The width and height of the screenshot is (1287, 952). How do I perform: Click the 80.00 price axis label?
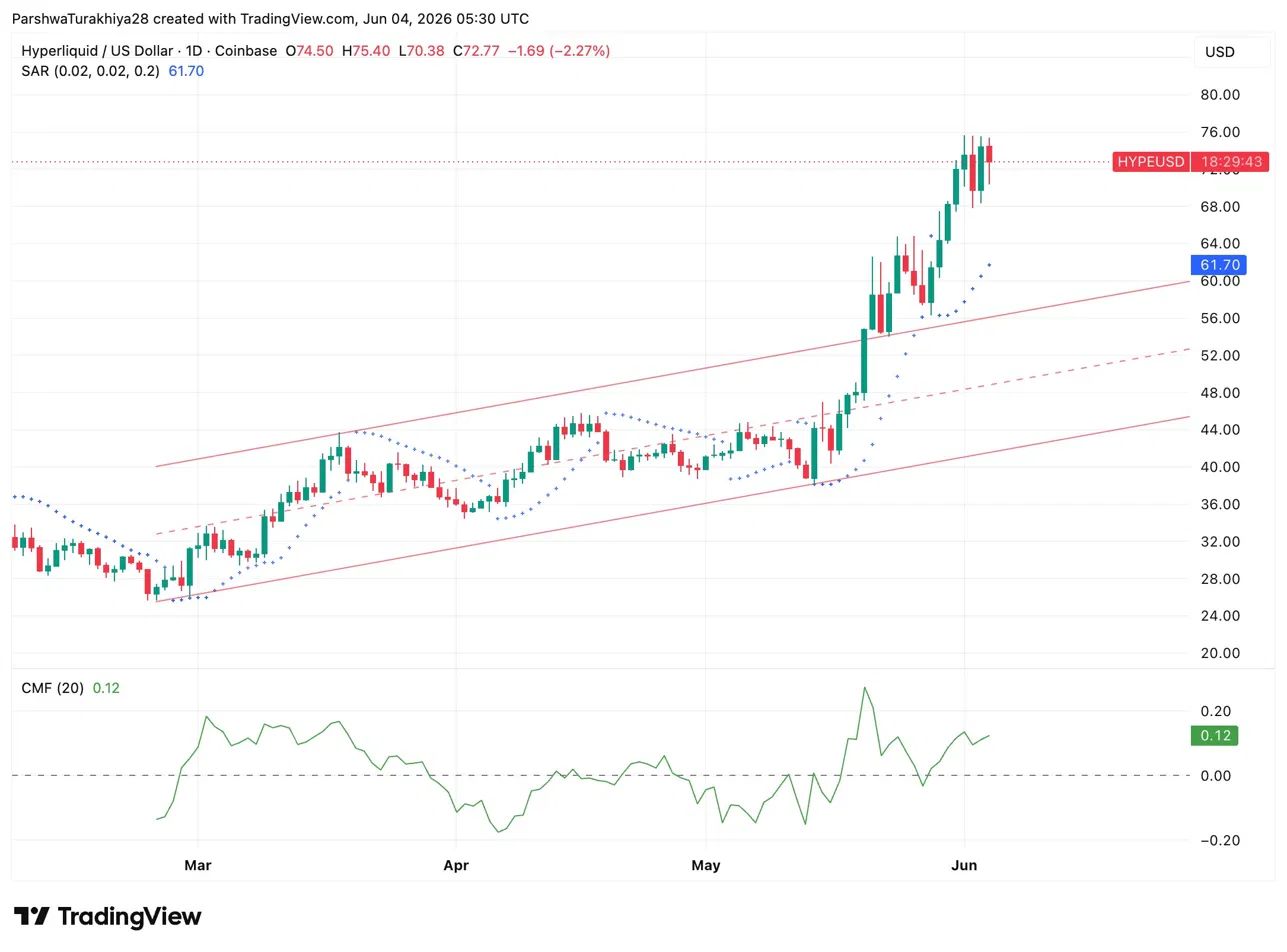tap(1220, 95)
